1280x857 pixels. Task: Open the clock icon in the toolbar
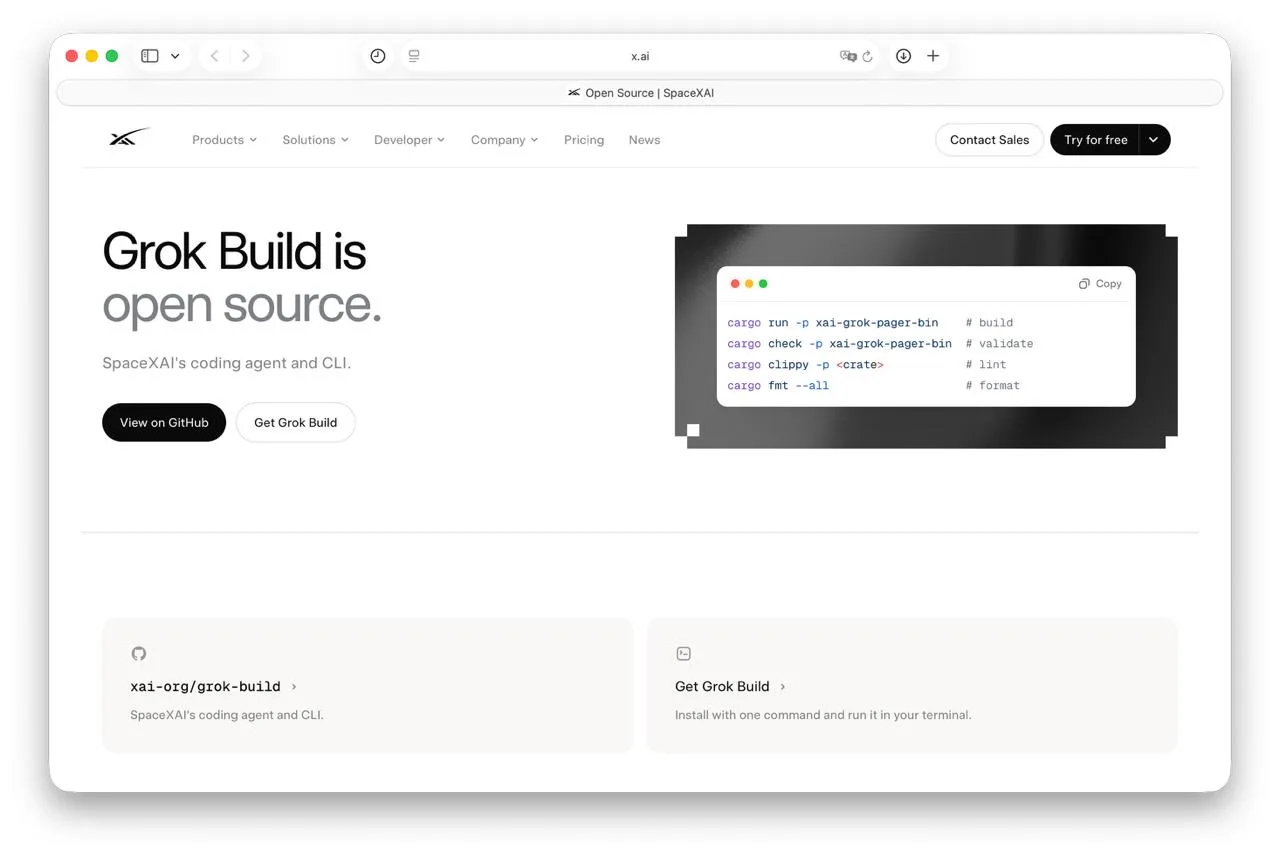point(378,56)
